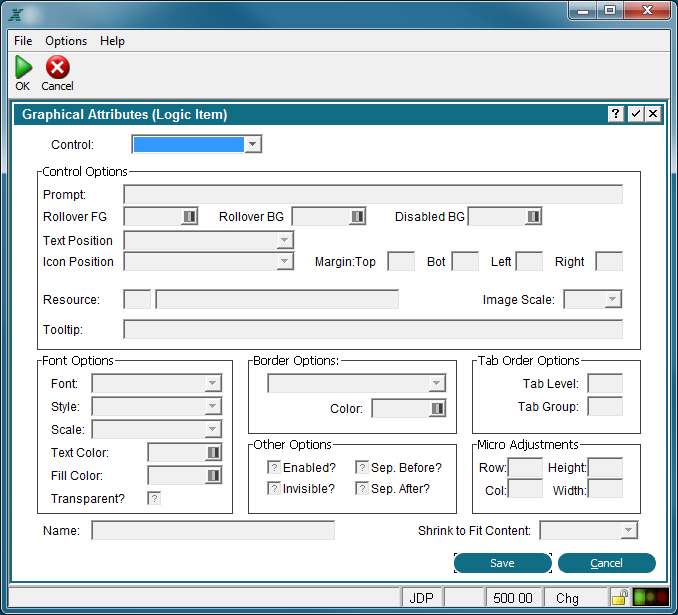
Task: Open the Options menu
Action: point(66,41)
